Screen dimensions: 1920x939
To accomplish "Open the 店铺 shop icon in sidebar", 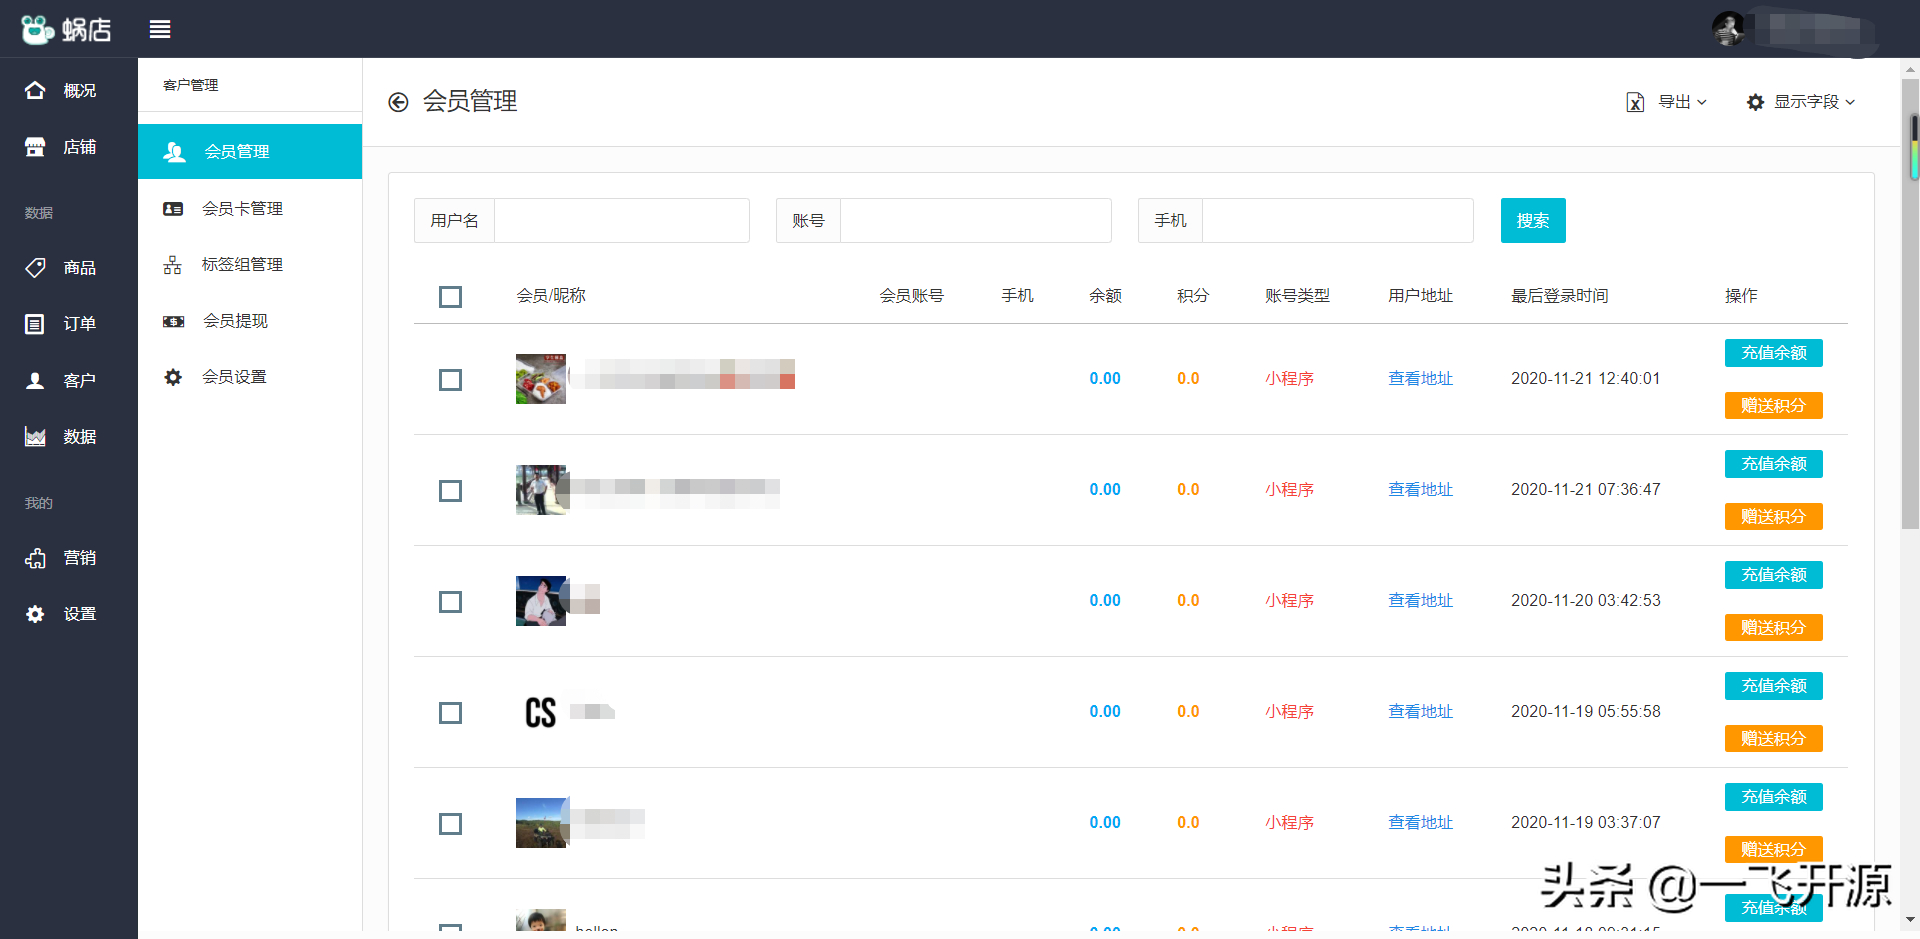I will click(x=35, y=147).
